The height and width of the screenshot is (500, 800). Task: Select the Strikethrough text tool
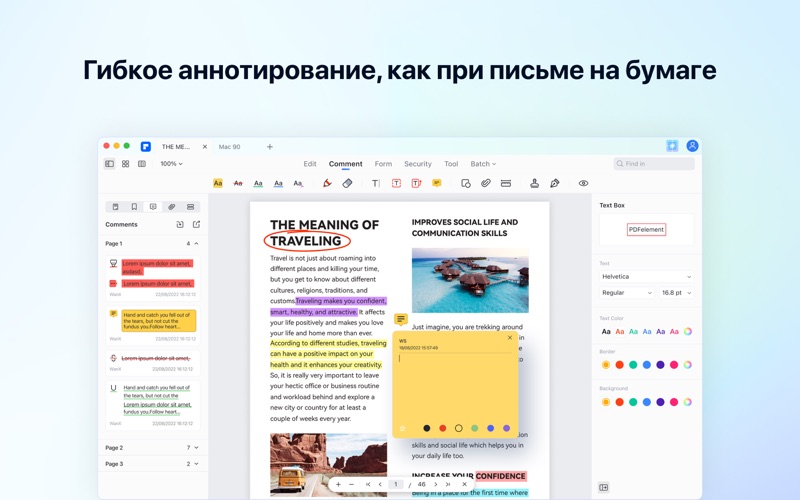(238, 183)
